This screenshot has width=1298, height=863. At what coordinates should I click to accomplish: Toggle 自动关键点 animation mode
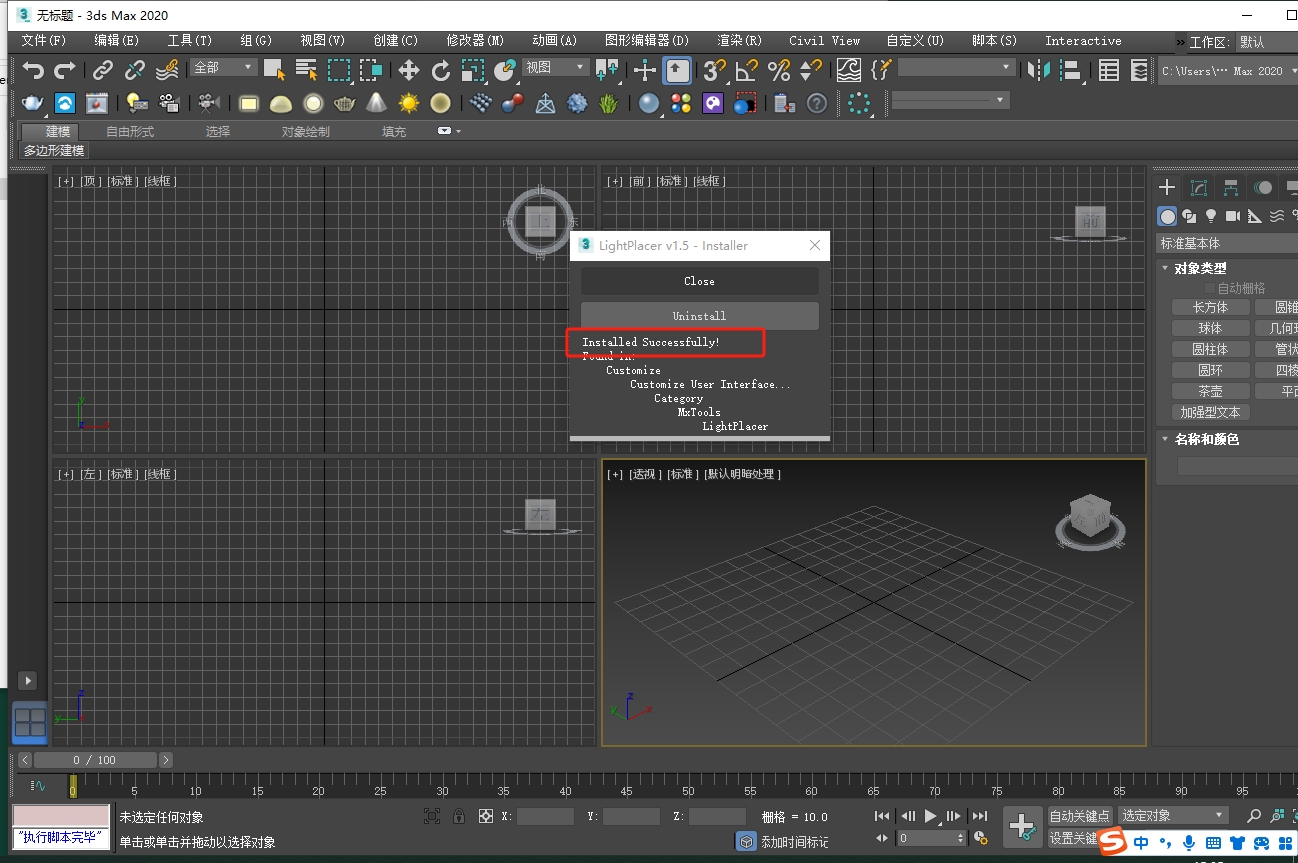pyautogui.click(x=1079, y=815)
